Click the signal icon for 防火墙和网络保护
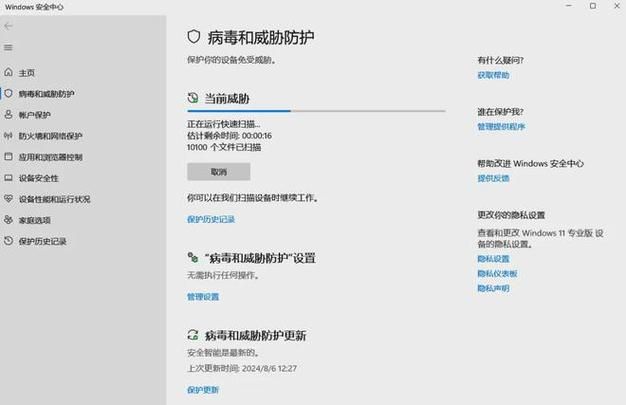 pyautogui.click(x=8, y=136)
